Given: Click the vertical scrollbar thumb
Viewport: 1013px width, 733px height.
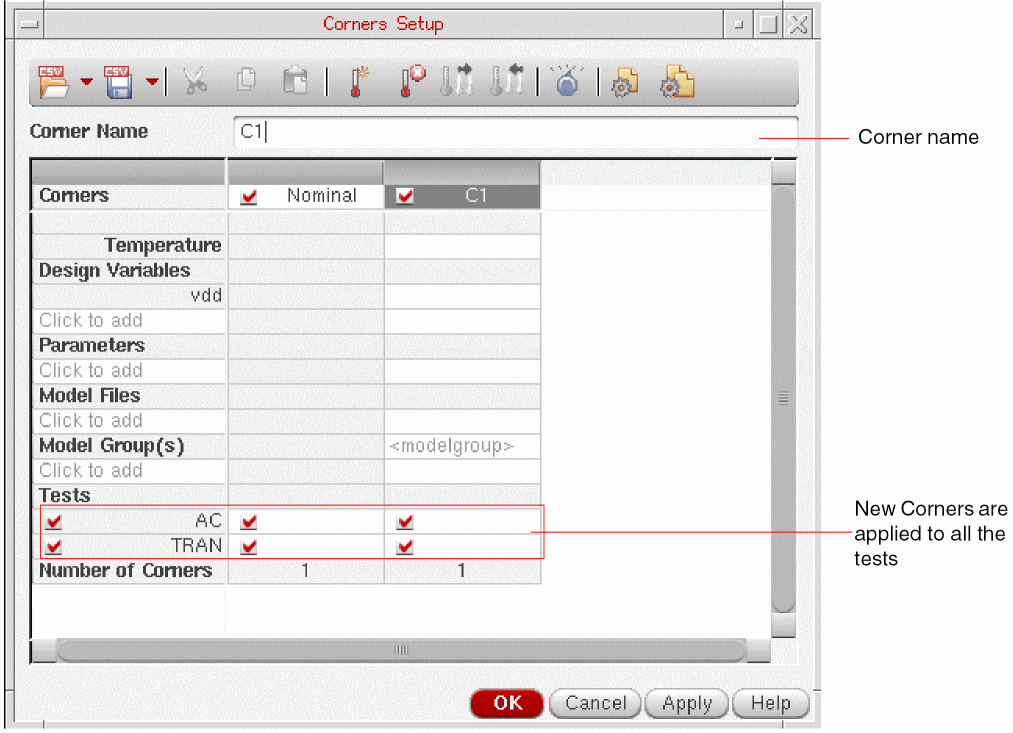Looking at the screenshot, I should click(x=783, y=398).
